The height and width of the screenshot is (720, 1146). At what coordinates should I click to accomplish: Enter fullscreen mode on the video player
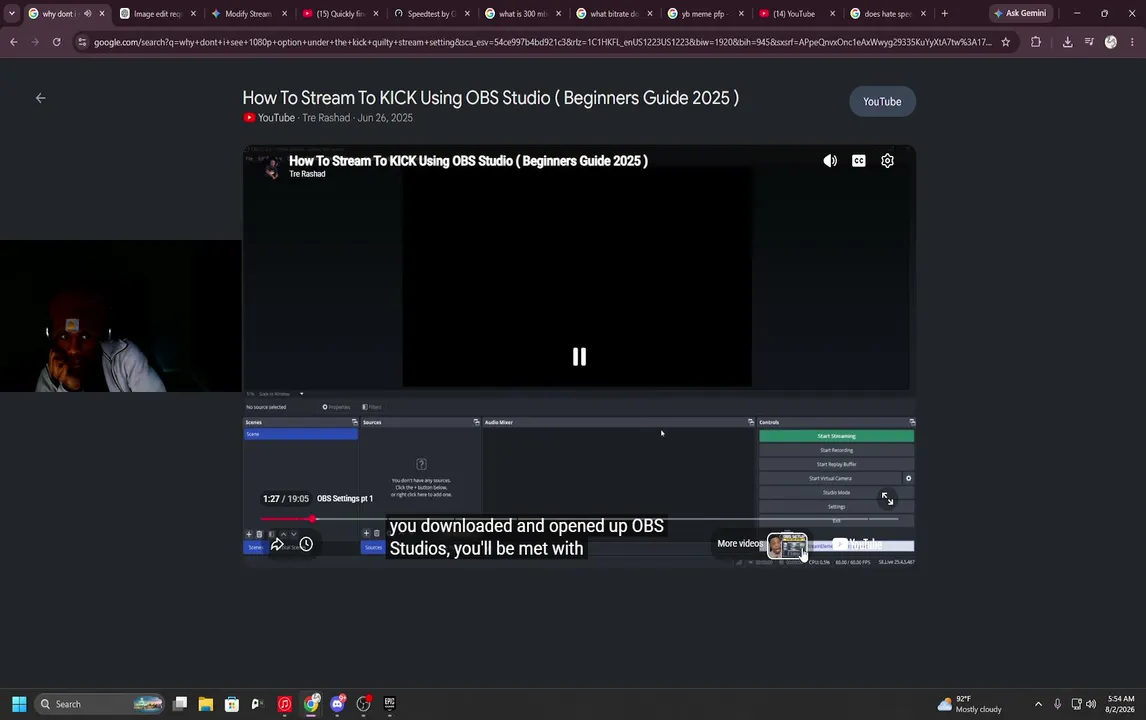[x=887, y=499]
